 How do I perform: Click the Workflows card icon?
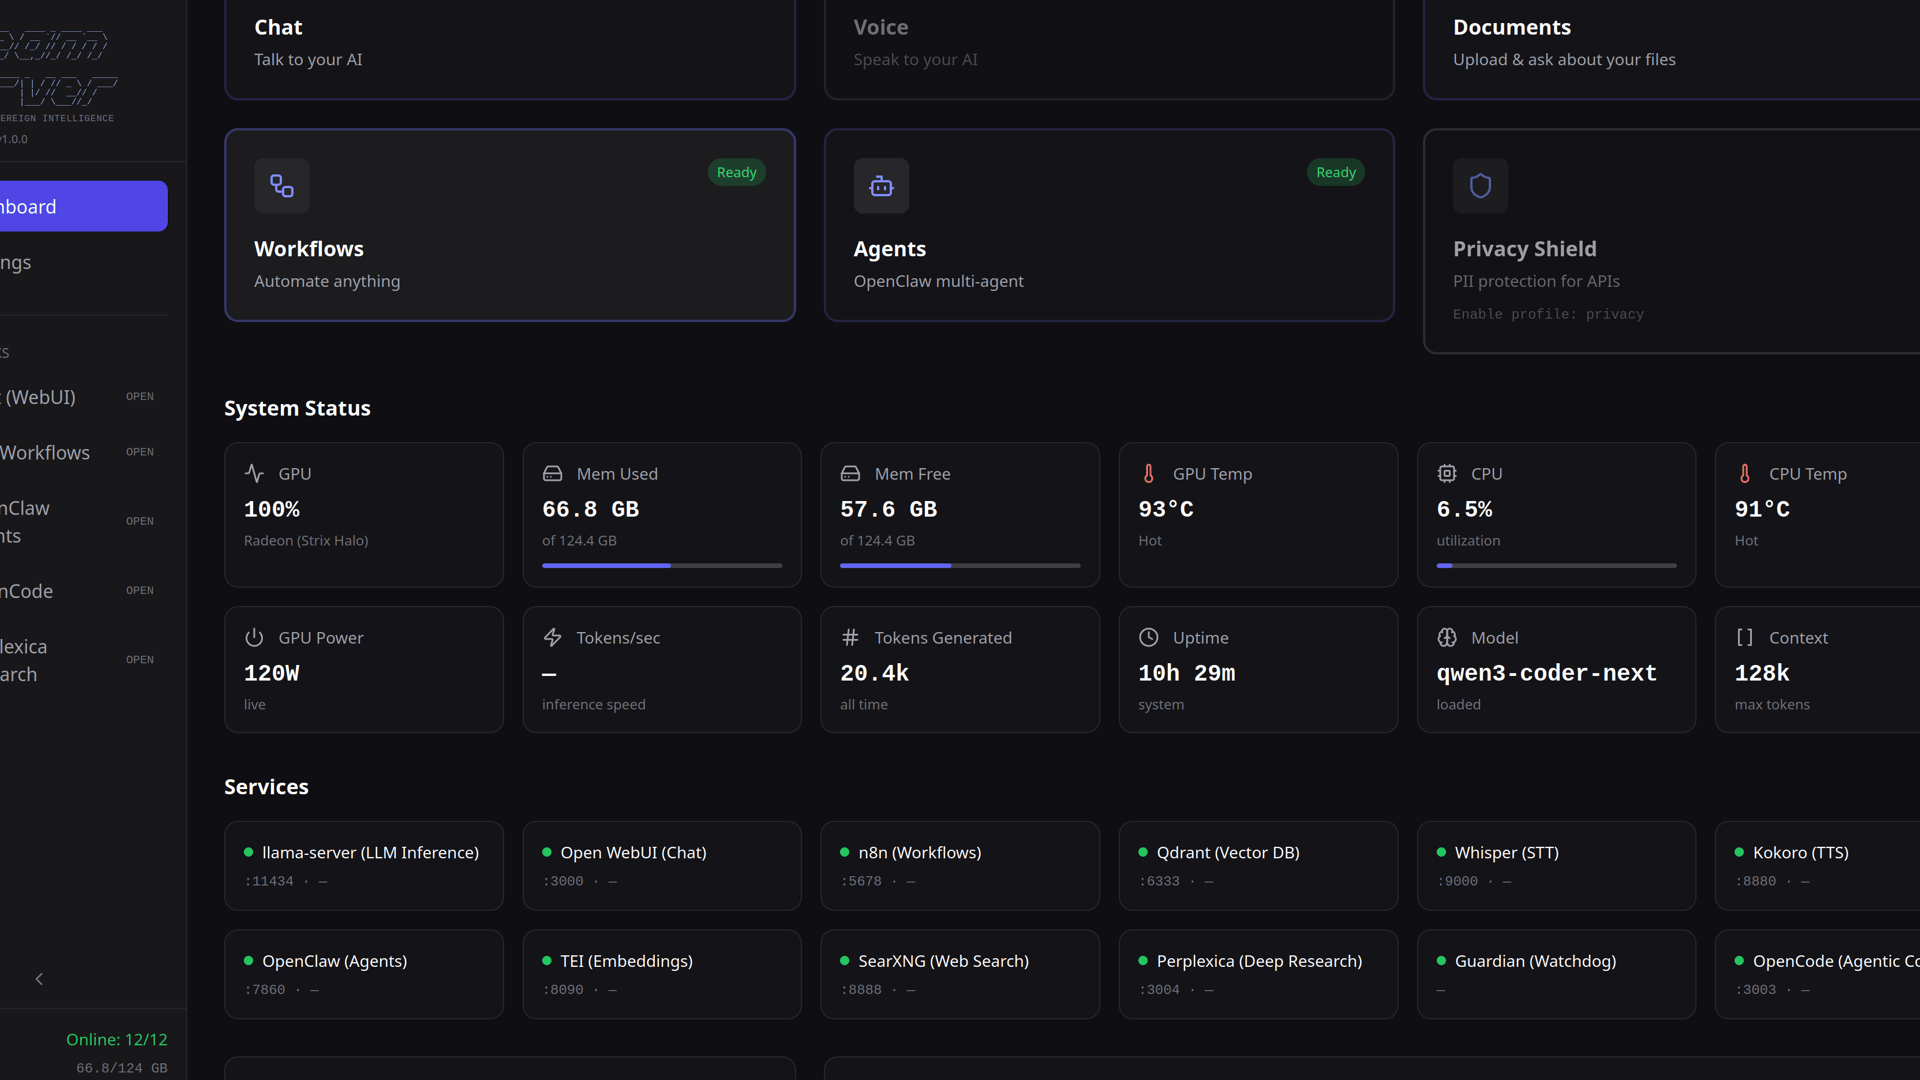click(282, 186)
